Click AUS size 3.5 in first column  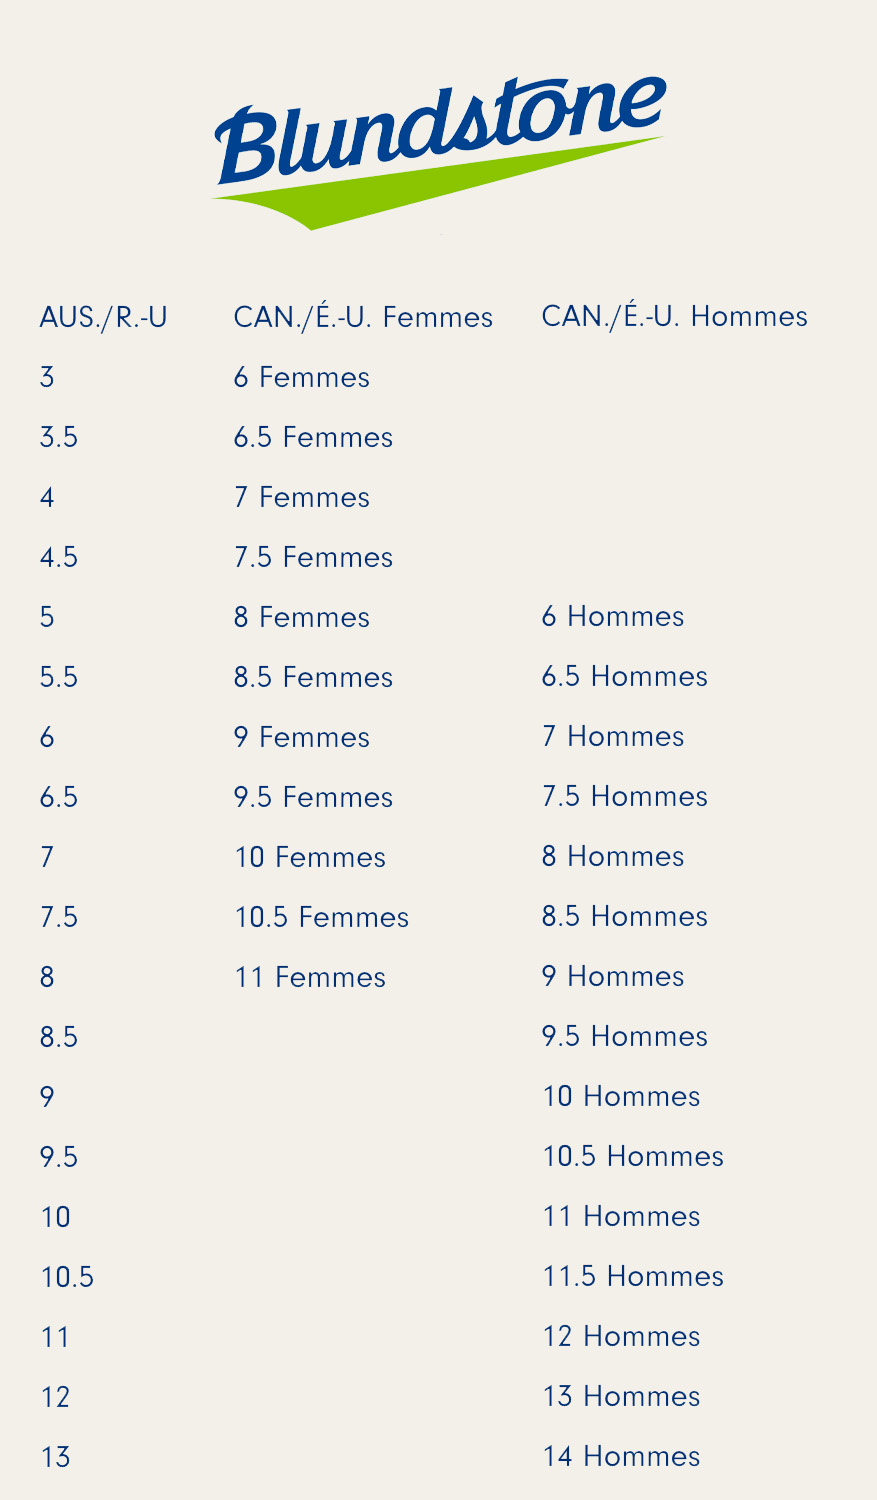(x=59, y=438)
